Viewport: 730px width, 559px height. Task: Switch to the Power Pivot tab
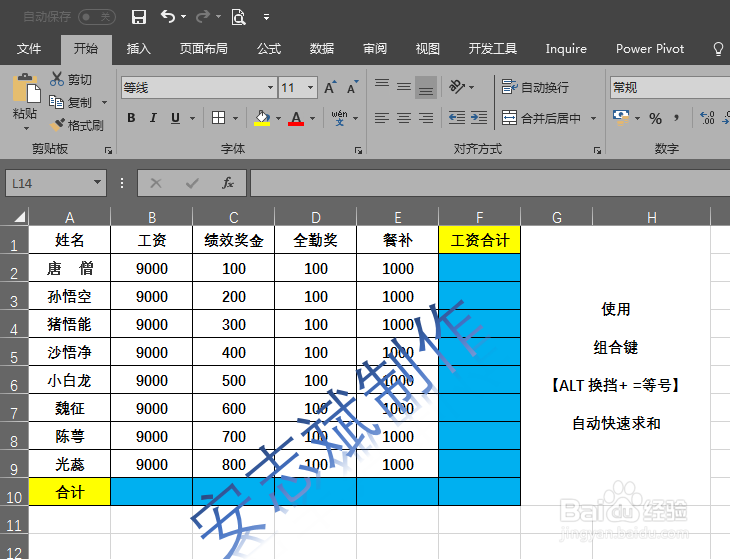click(x=650, y=48)
